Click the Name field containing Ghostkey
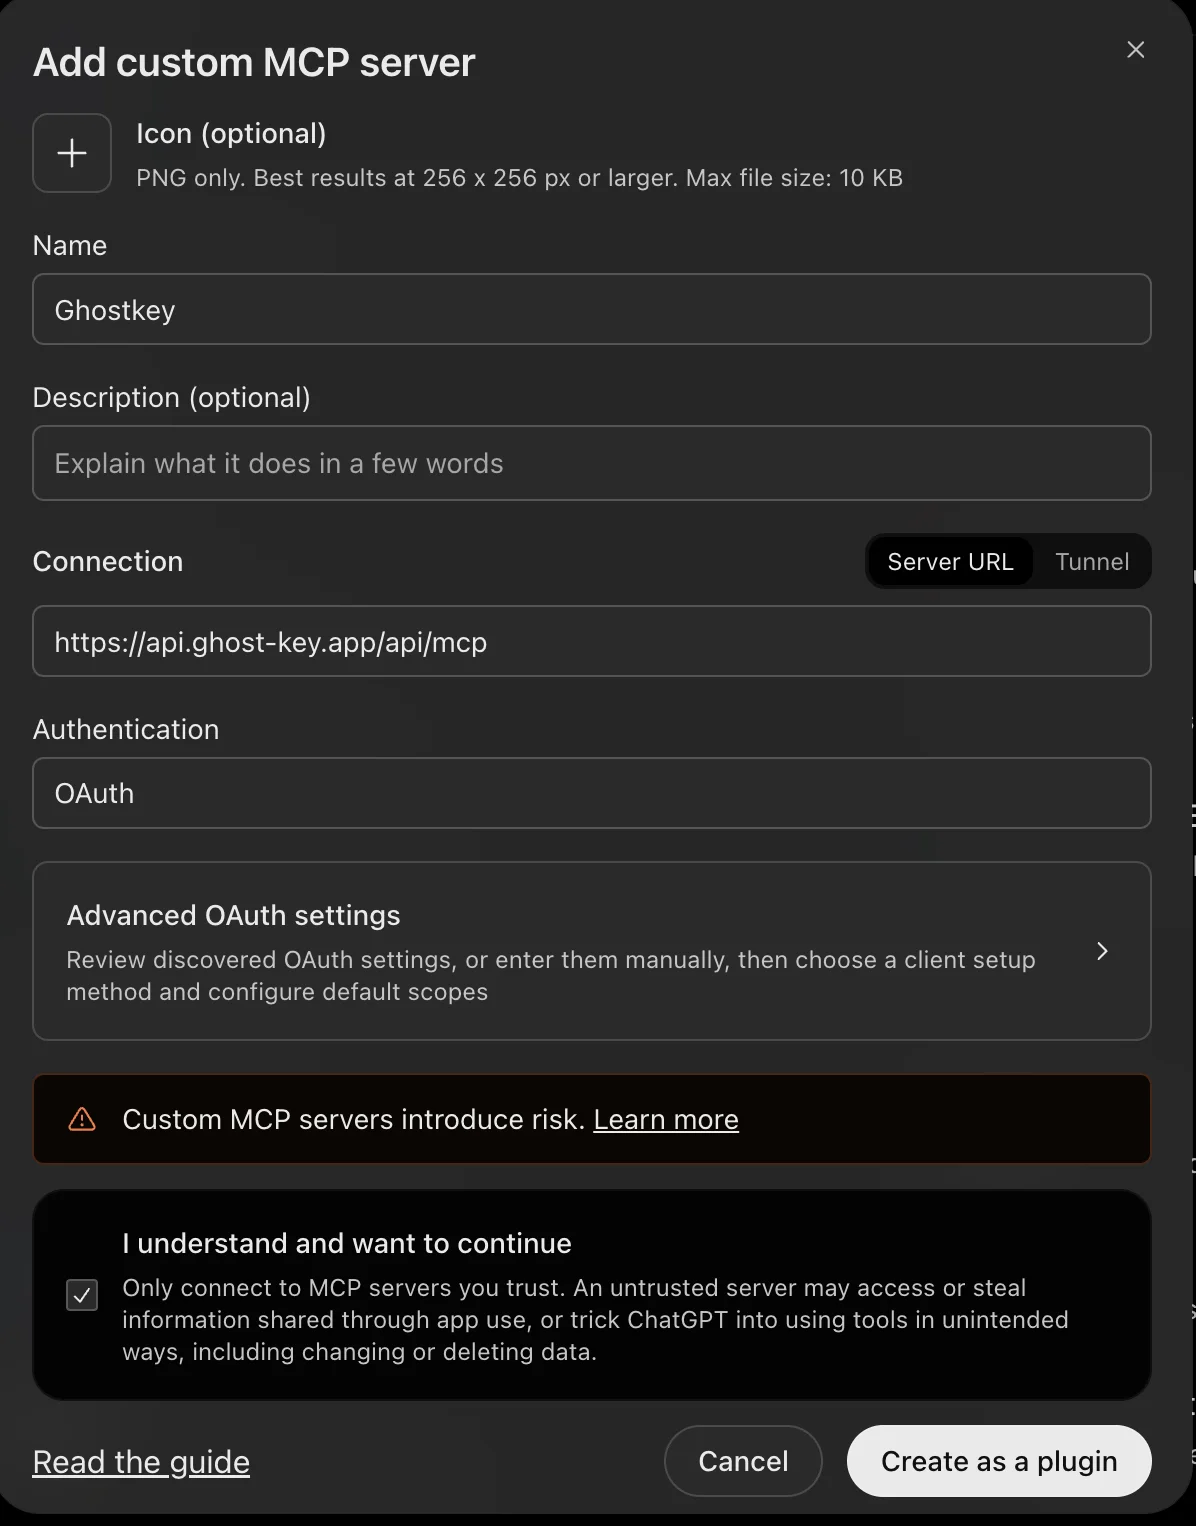This screenshot has width=1196, height=1526. point(592,309)
